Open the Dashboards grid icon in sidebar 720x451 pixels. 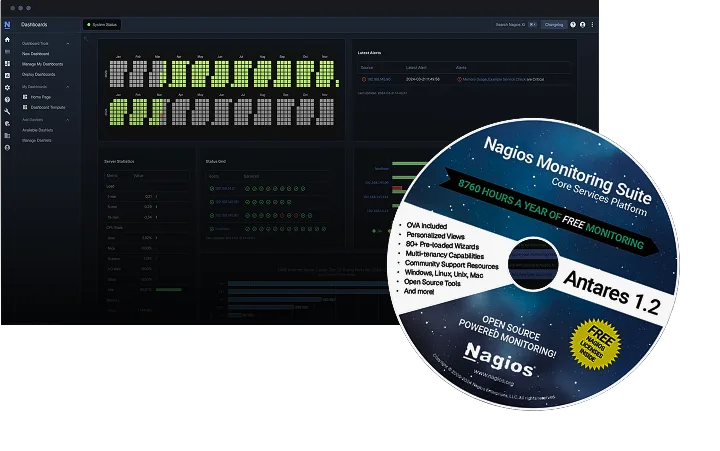(x=7, y=63)
